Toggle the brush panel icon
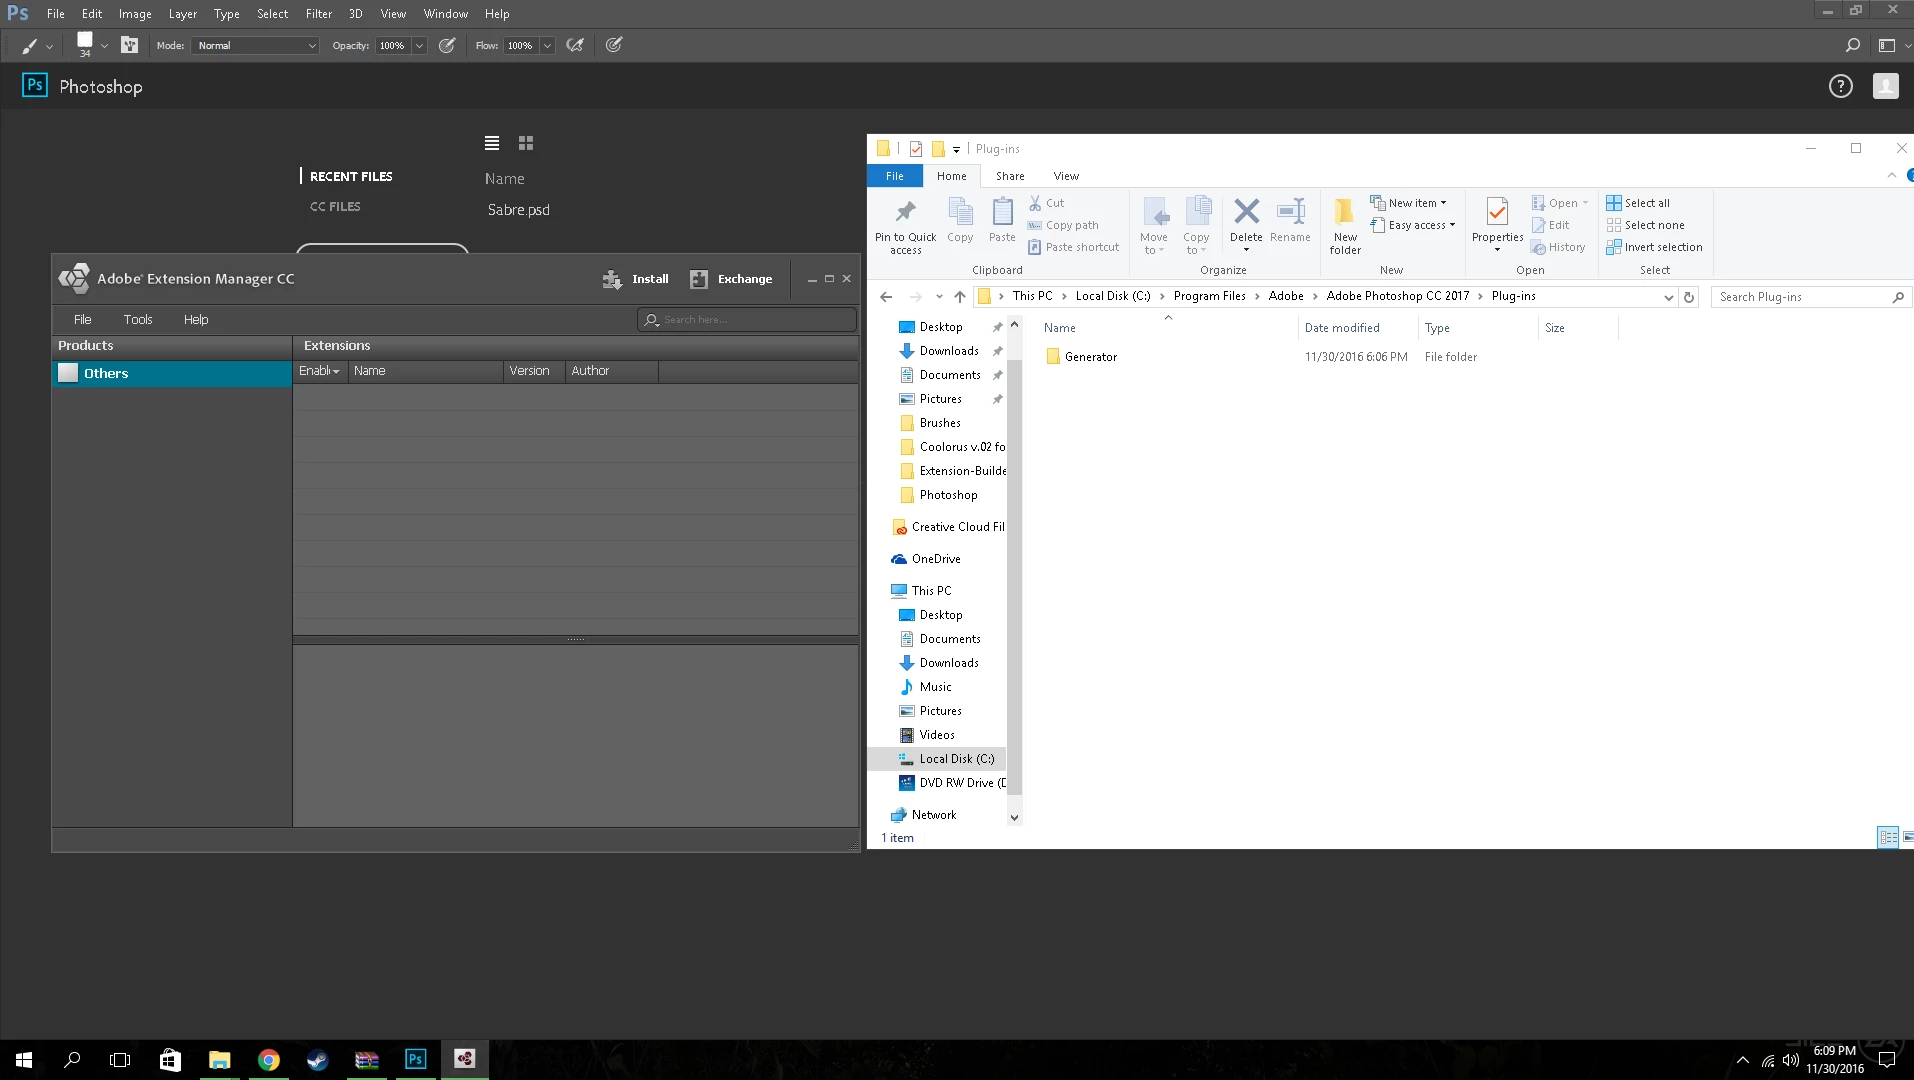Image resolution: width=1914 pixels, height=1080 pixels. pyautogui.click(x=129, y=45)
